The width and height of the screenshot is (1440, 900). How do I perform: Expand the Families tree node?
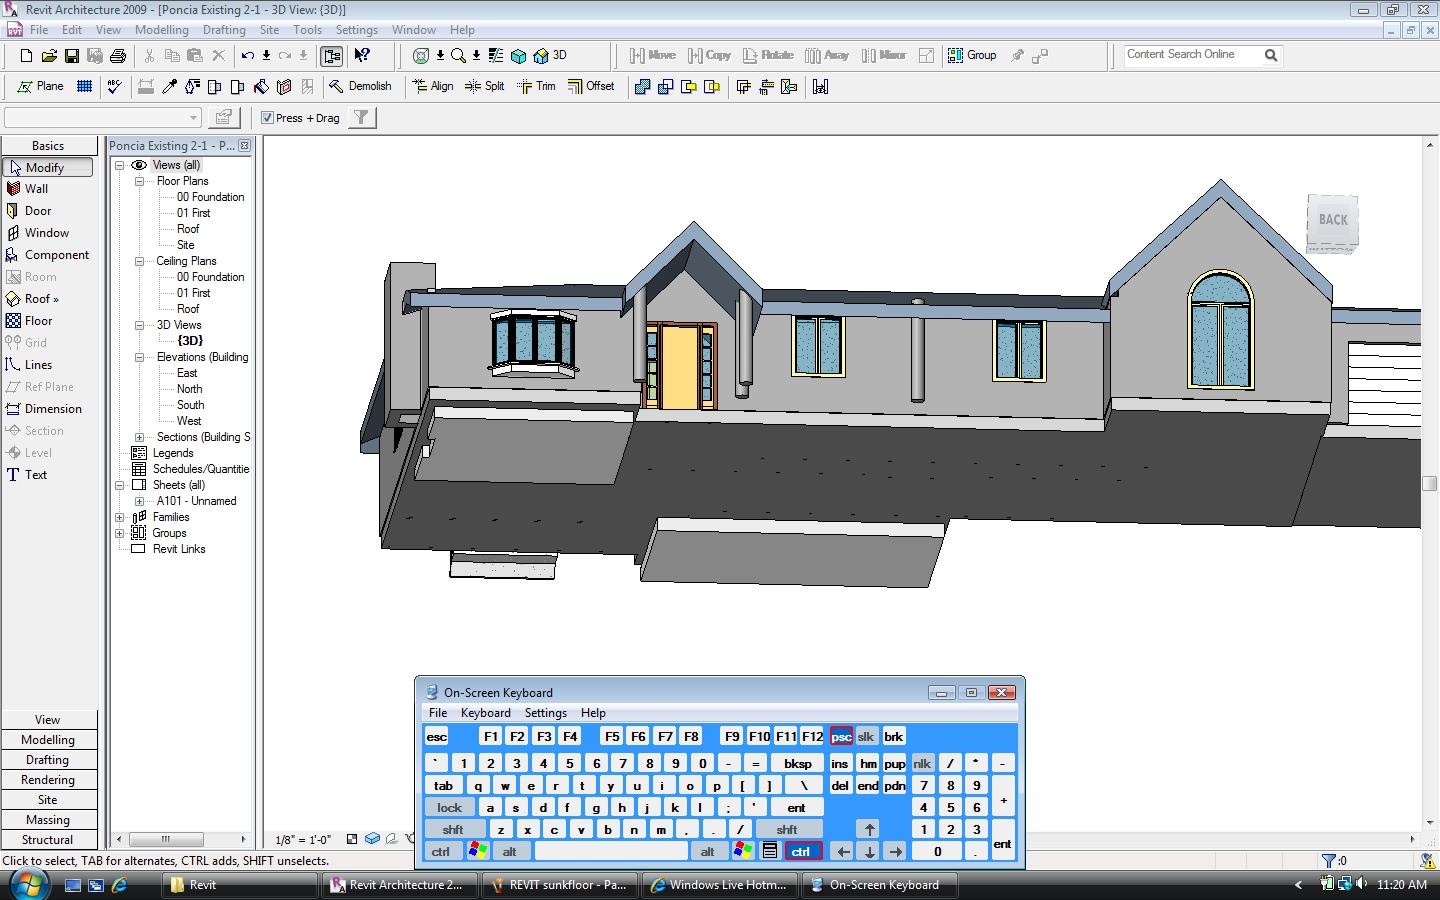(x=122, y=517)
